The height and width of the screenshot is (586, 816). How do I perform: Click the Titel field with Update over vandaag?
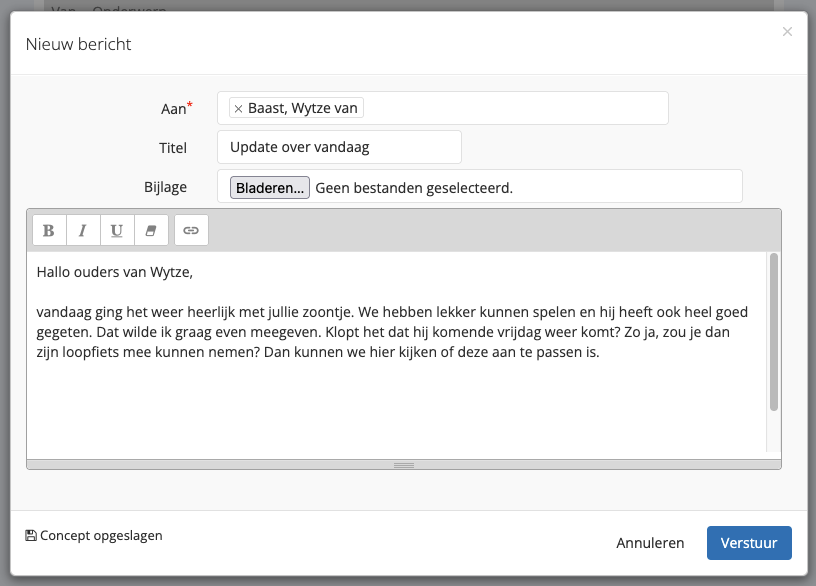pyautogui.click(x=339, y=147)
